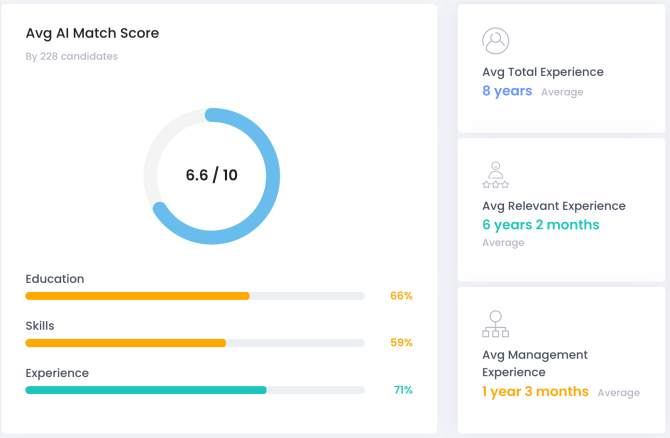
Task: Click the Avg Total Experience label
Action: point(543,72)
